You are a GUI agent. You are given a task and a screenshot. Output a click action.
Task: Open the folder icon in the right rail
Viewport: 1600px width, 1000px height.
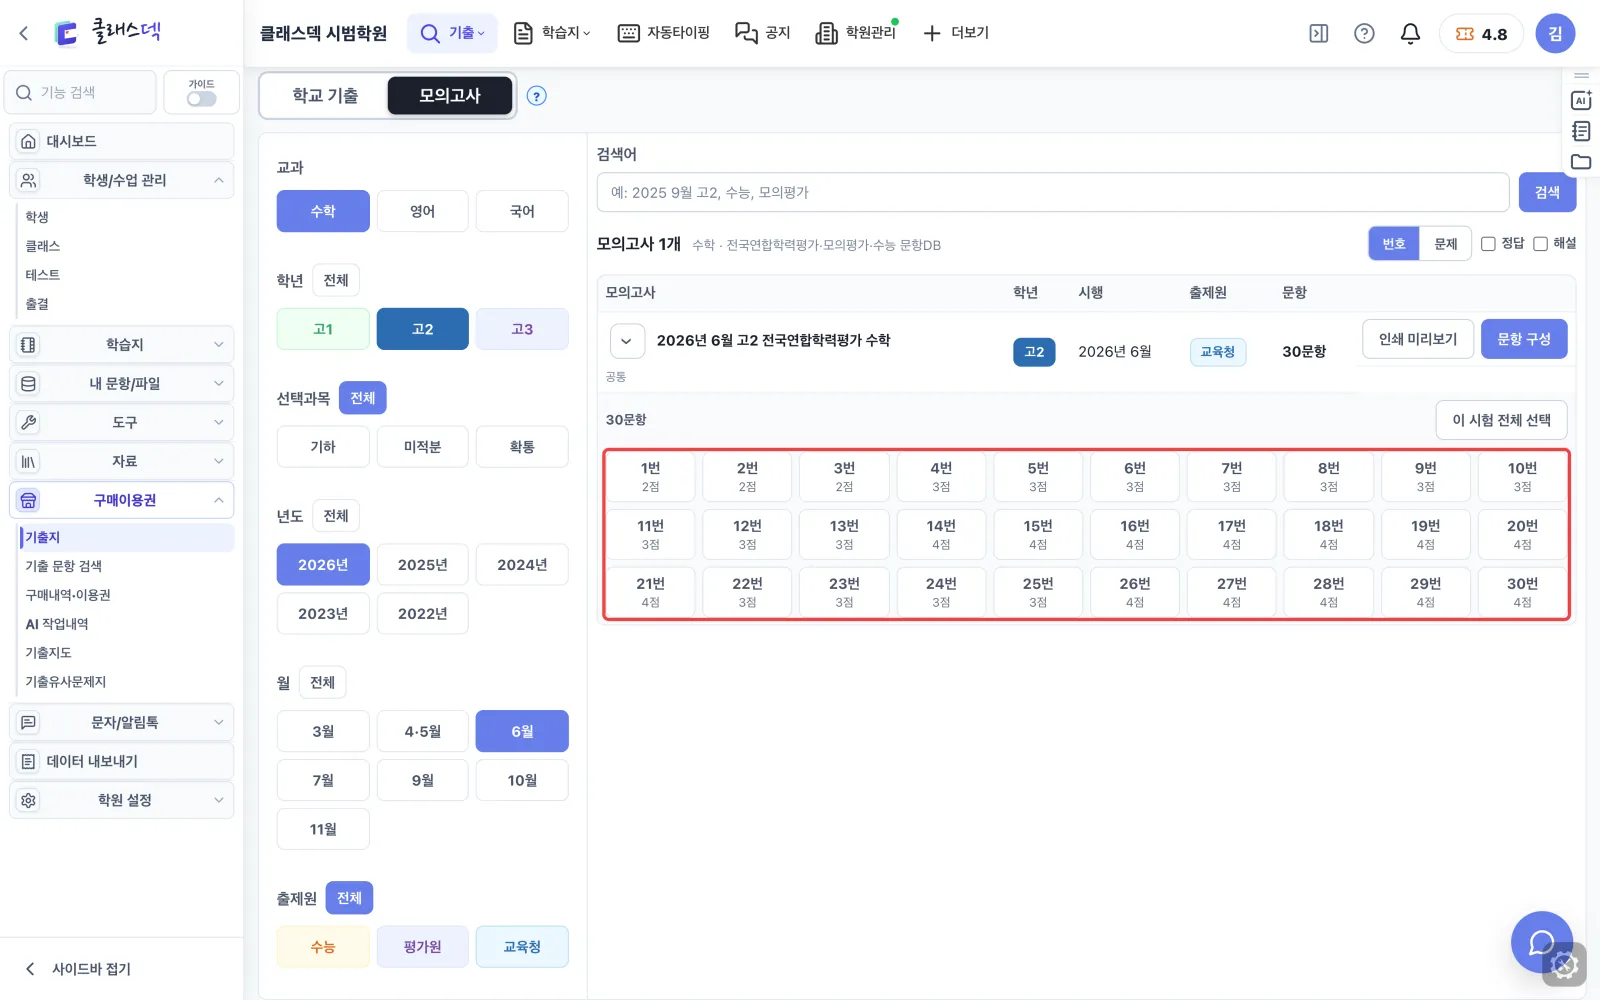[1581, 162]
